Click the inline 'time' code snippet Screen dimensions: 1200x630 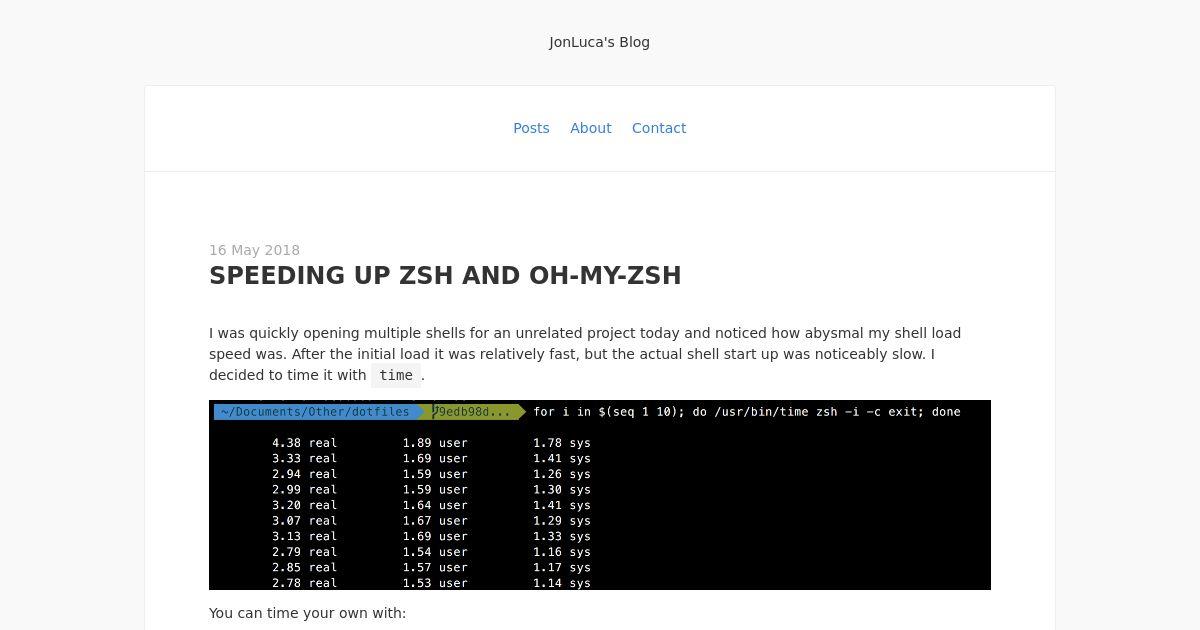coord(396,376)
